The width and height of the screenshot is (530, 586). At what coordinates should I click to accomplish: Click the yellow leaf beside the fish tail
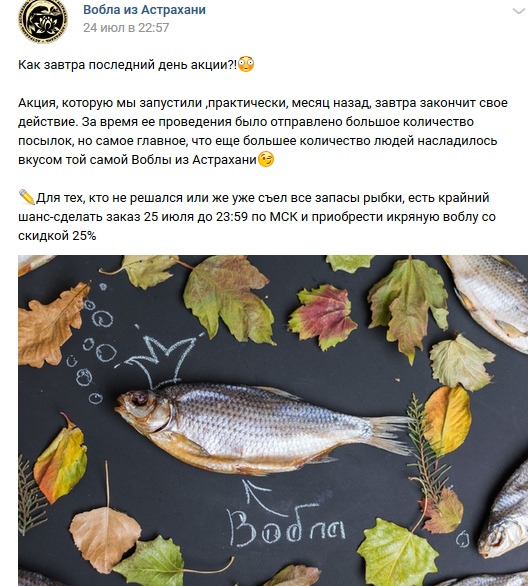point(447,420)
